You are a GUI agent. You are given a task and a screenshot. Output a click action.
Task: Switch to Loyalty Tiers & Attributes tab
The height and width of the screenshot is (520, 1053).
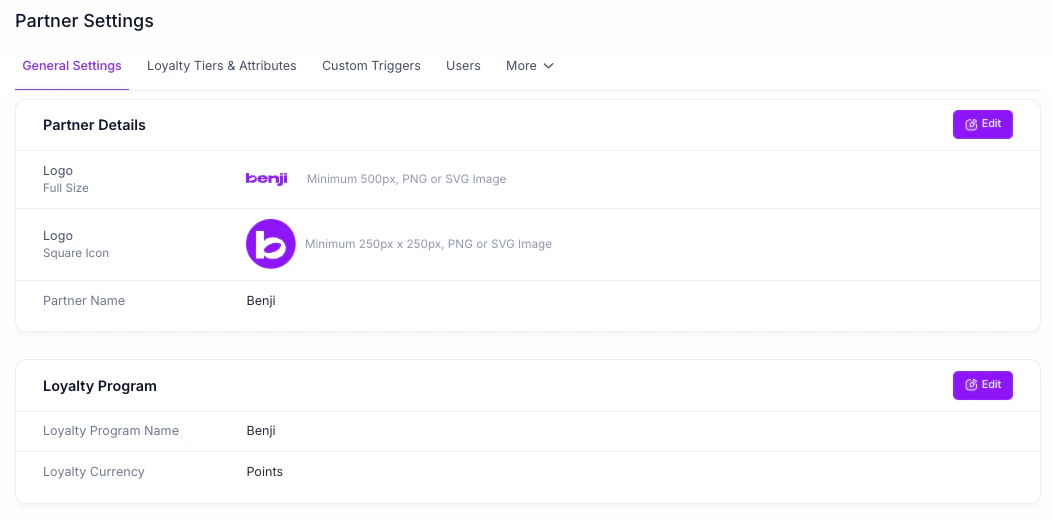coord(222,66)
